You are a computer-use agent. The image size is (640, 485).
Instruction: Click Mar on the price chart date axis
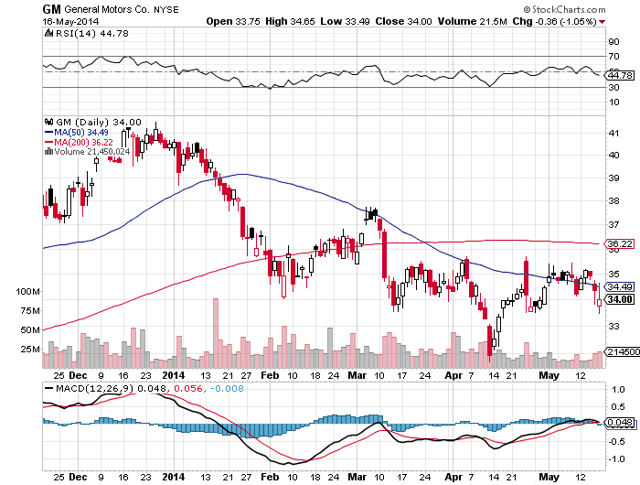(357, 376)
